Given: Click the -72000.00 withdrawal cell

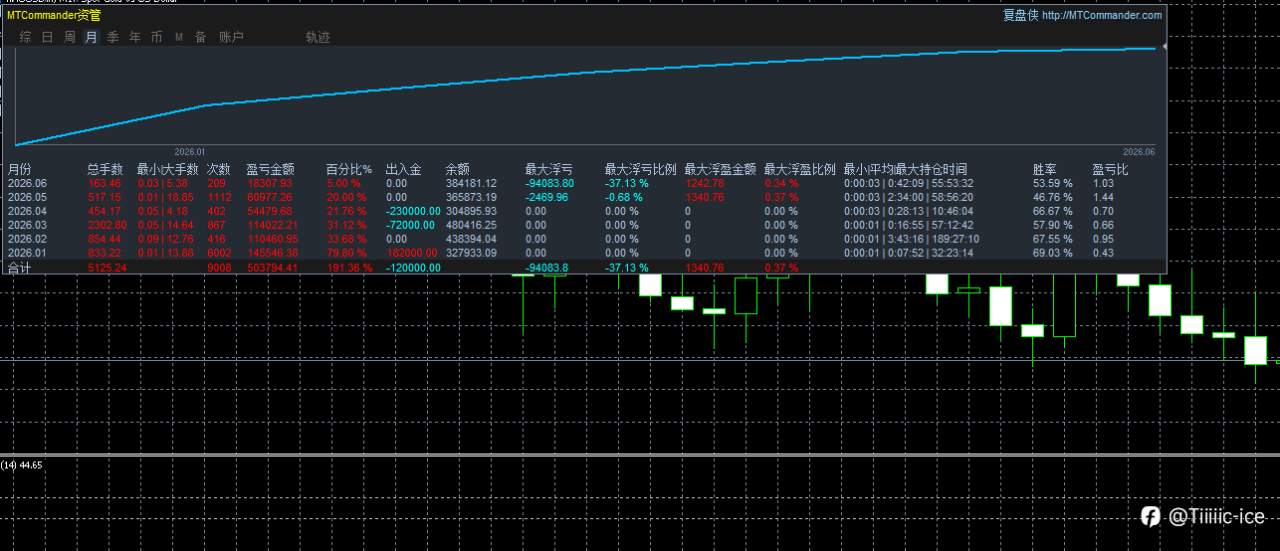Looking at the screenshot, I should pyautogui.click(x=410, y=225).
